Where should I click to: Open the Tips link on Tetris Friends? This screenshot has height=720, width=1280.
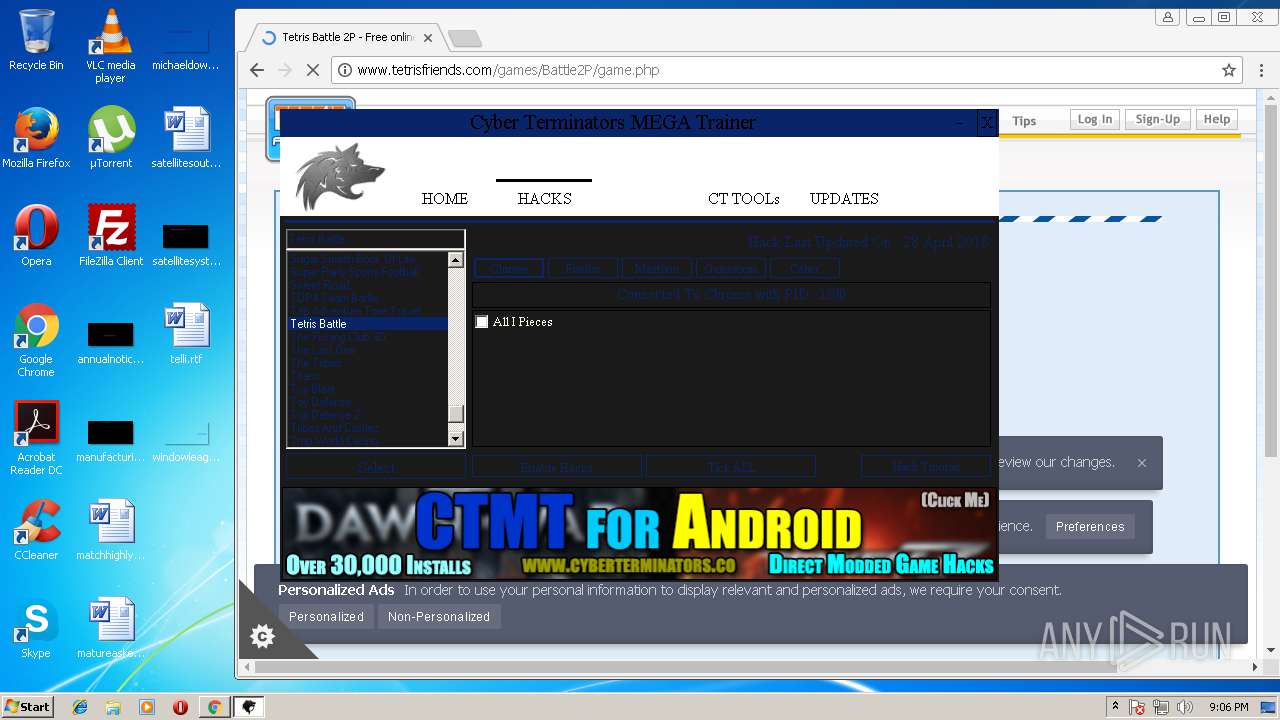(1024, 121)
